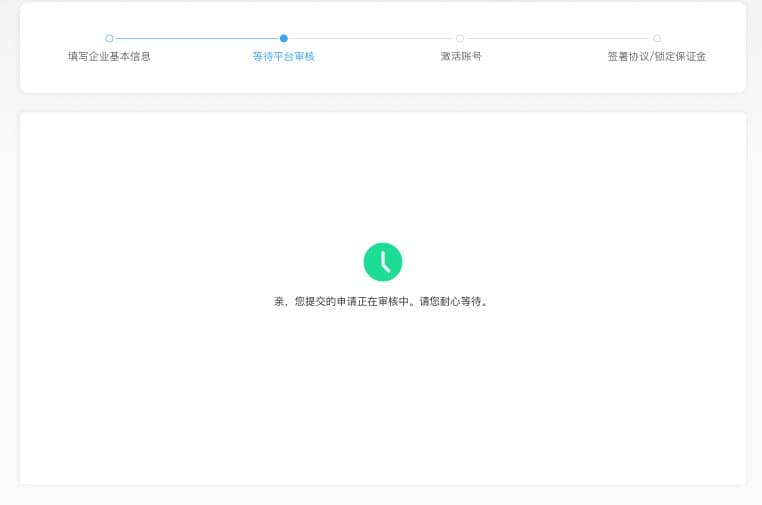Screen dimensions: 762x505
Task: Select the 等待平台审核 step label
Action: [x=284, y=56]
